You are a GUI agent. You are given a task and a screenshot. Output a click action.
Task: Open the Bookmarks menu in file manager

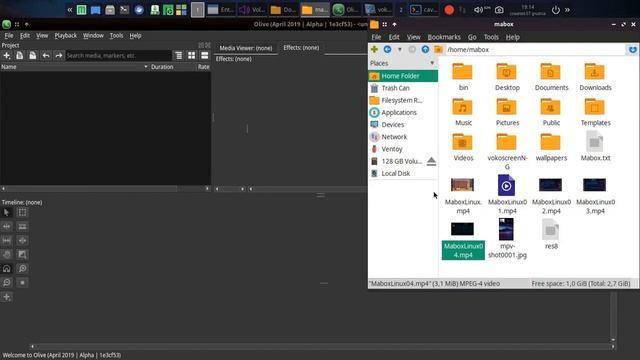click(x=444, y=37)
